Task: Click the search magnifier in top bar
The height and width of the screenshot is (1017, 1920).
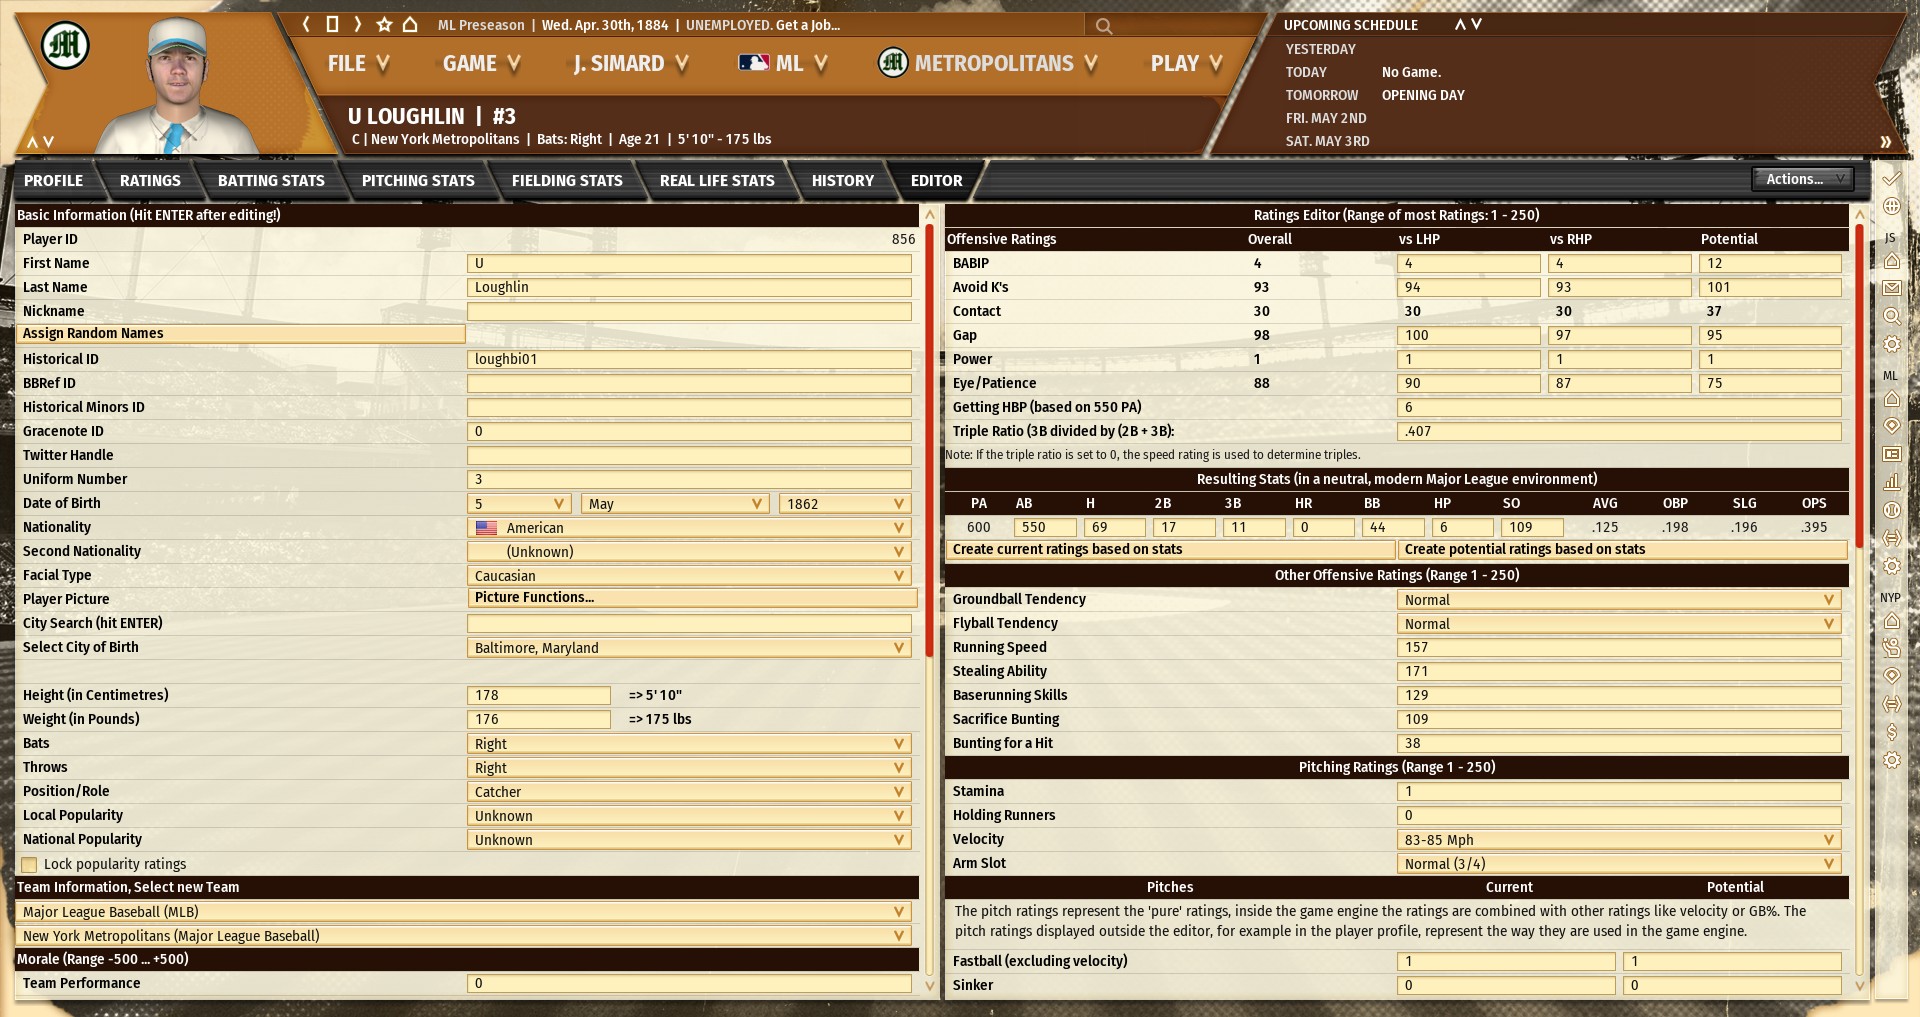Action: [1103, 26]
